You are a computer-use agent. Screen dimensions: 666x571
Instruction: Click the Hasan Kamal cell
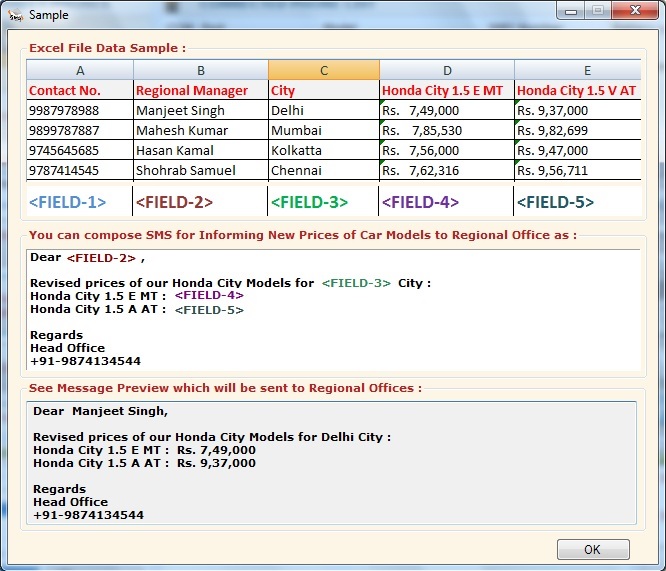point(201,150)
